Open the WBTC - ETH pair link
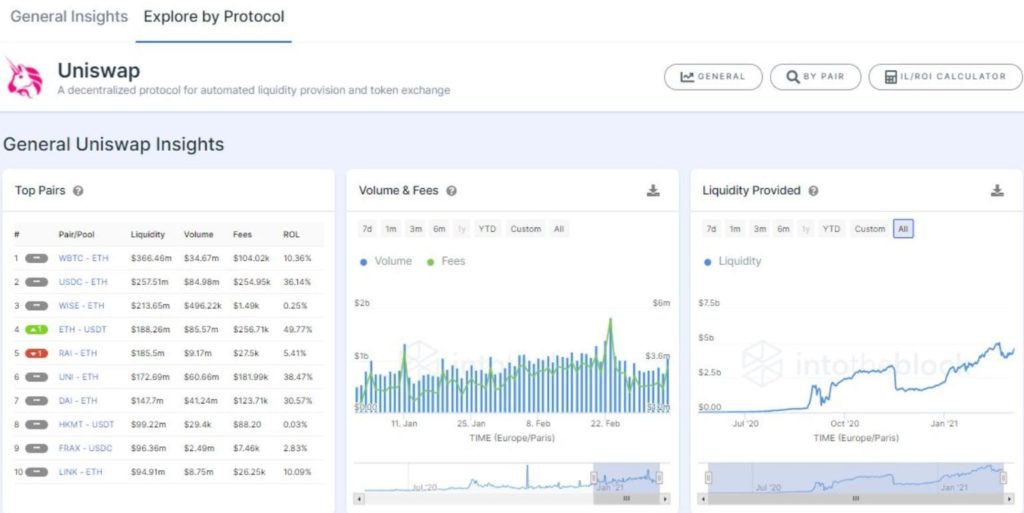The height and width of the screenshot is (513, 1024). [84, 258]
